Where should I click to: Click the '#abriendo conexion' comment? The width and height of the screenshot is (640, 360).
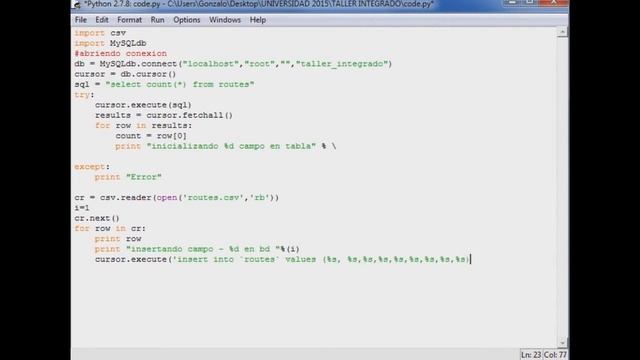click(x=120, y=53)
